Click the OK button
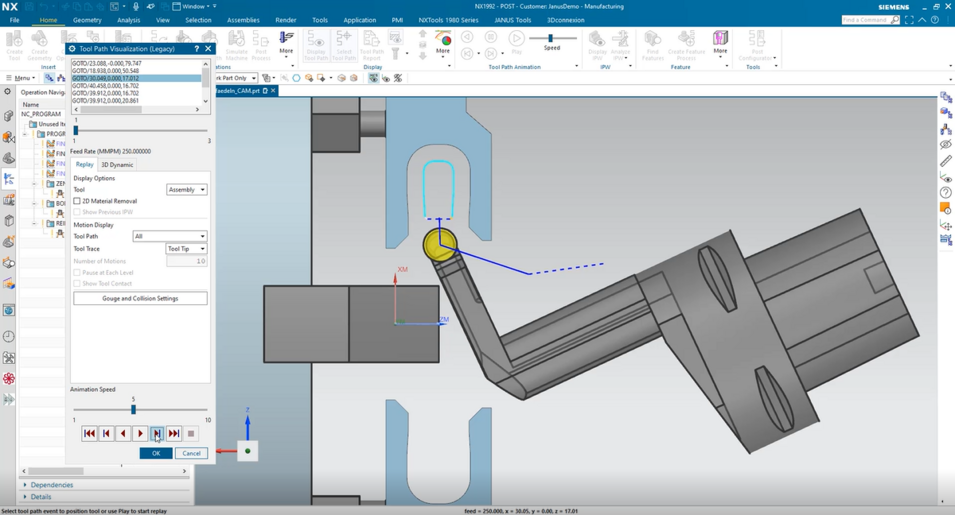 coord(156,453)
